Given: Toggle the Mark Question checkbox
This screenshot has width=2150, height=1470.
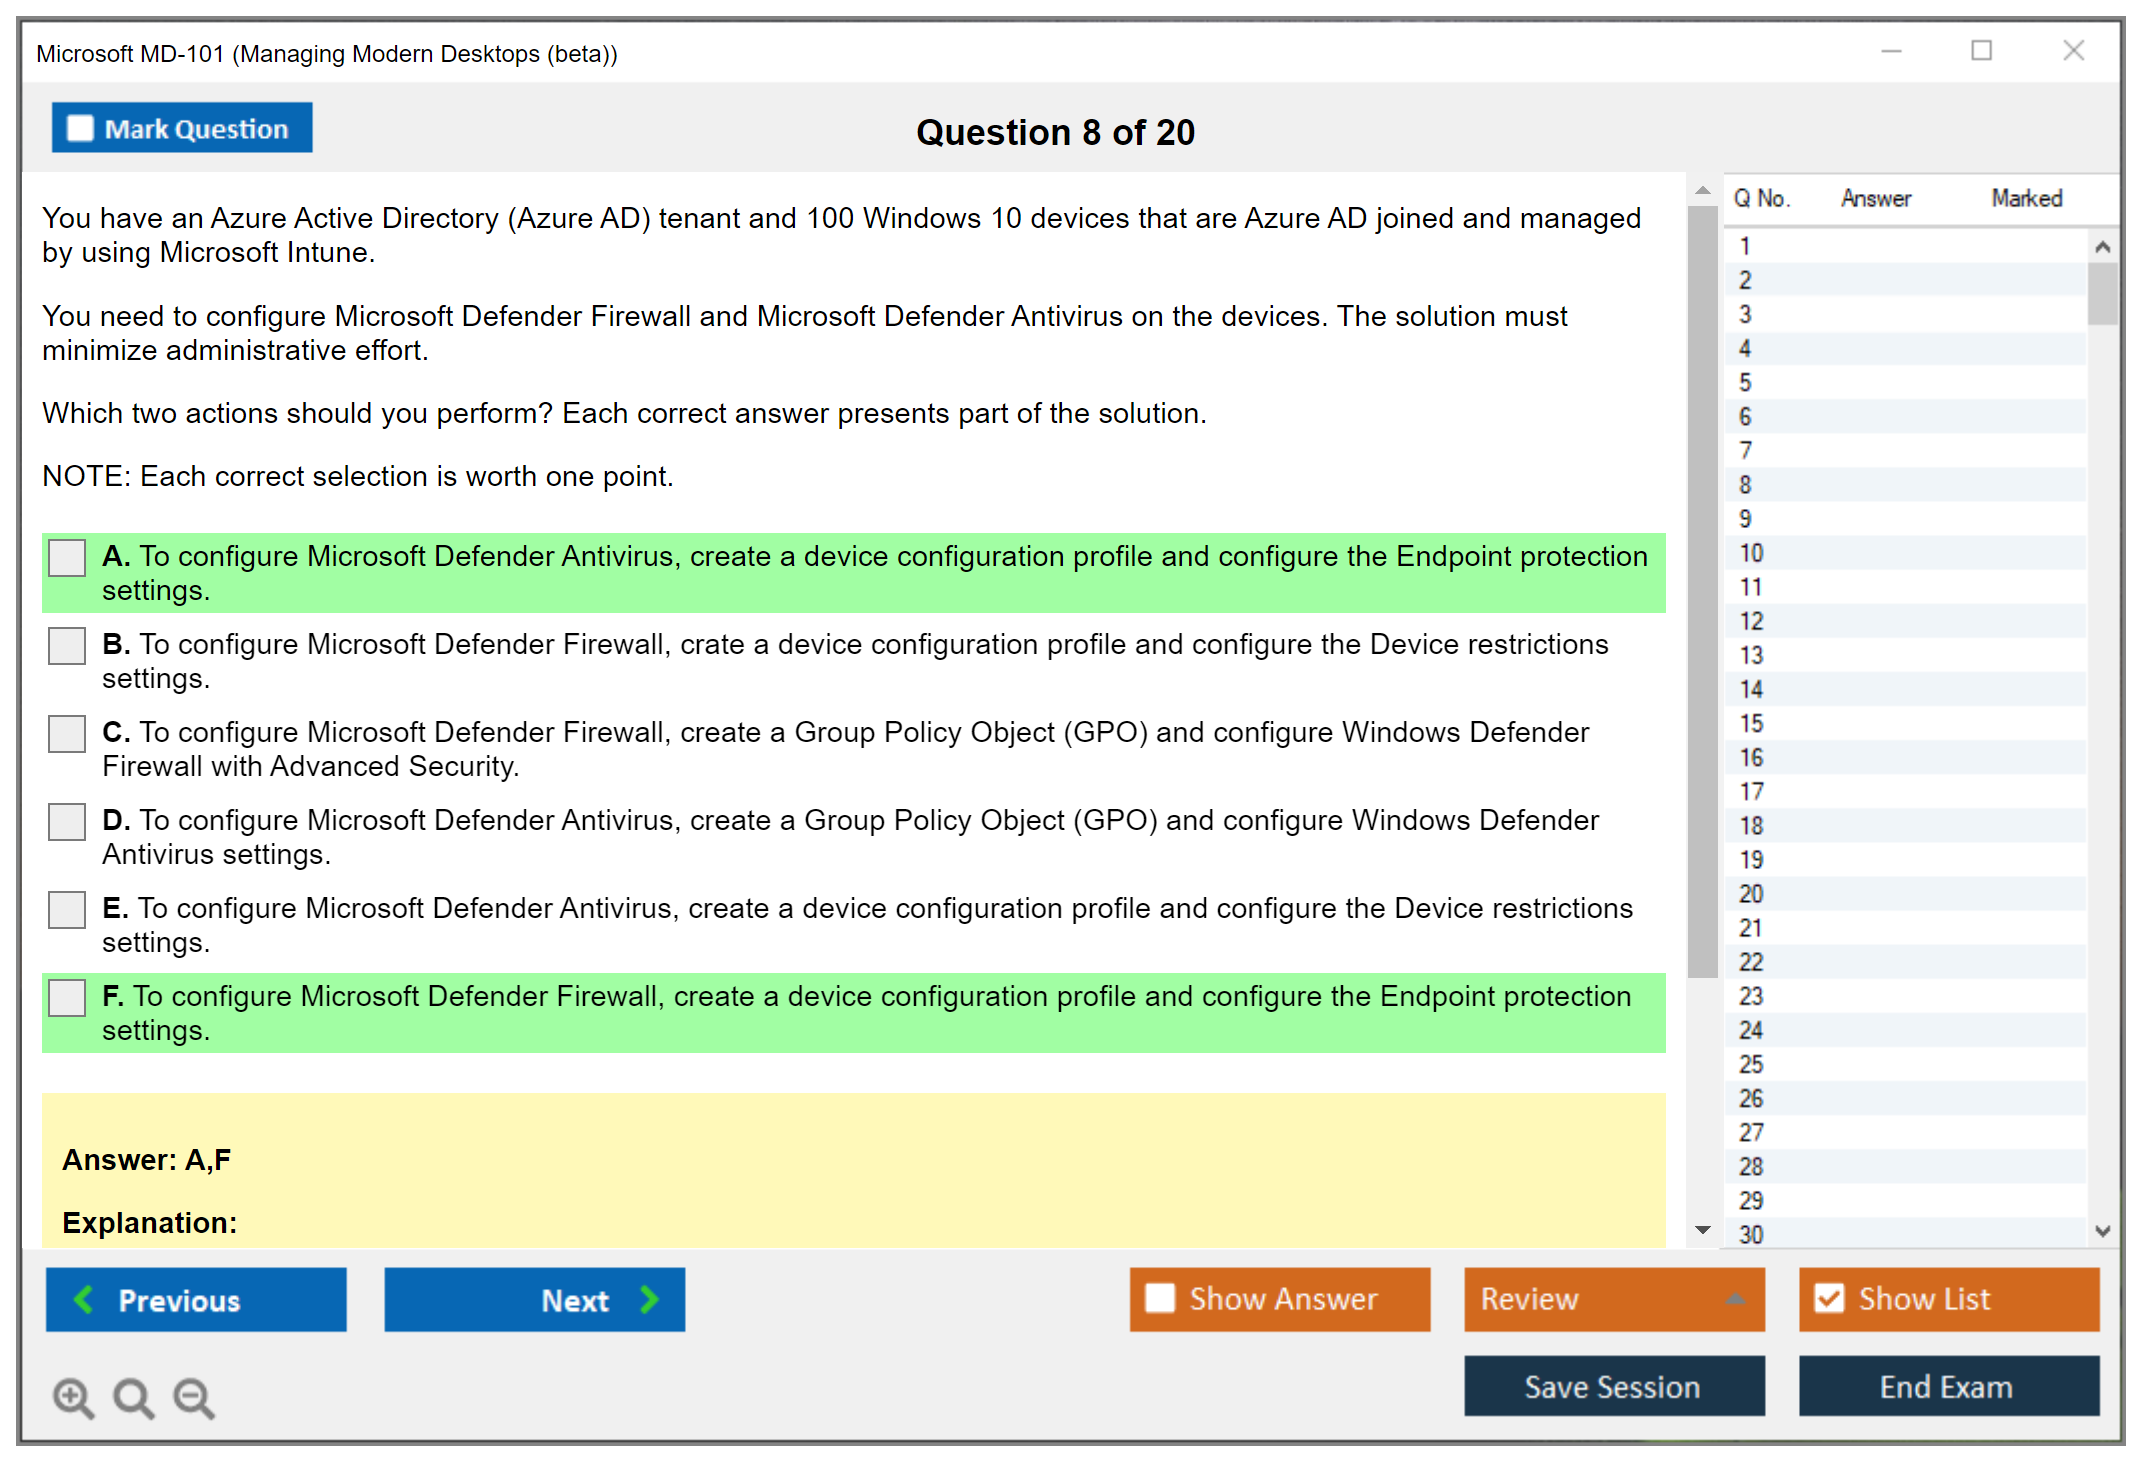Looking at the screenshot, I should coord(80,129).
